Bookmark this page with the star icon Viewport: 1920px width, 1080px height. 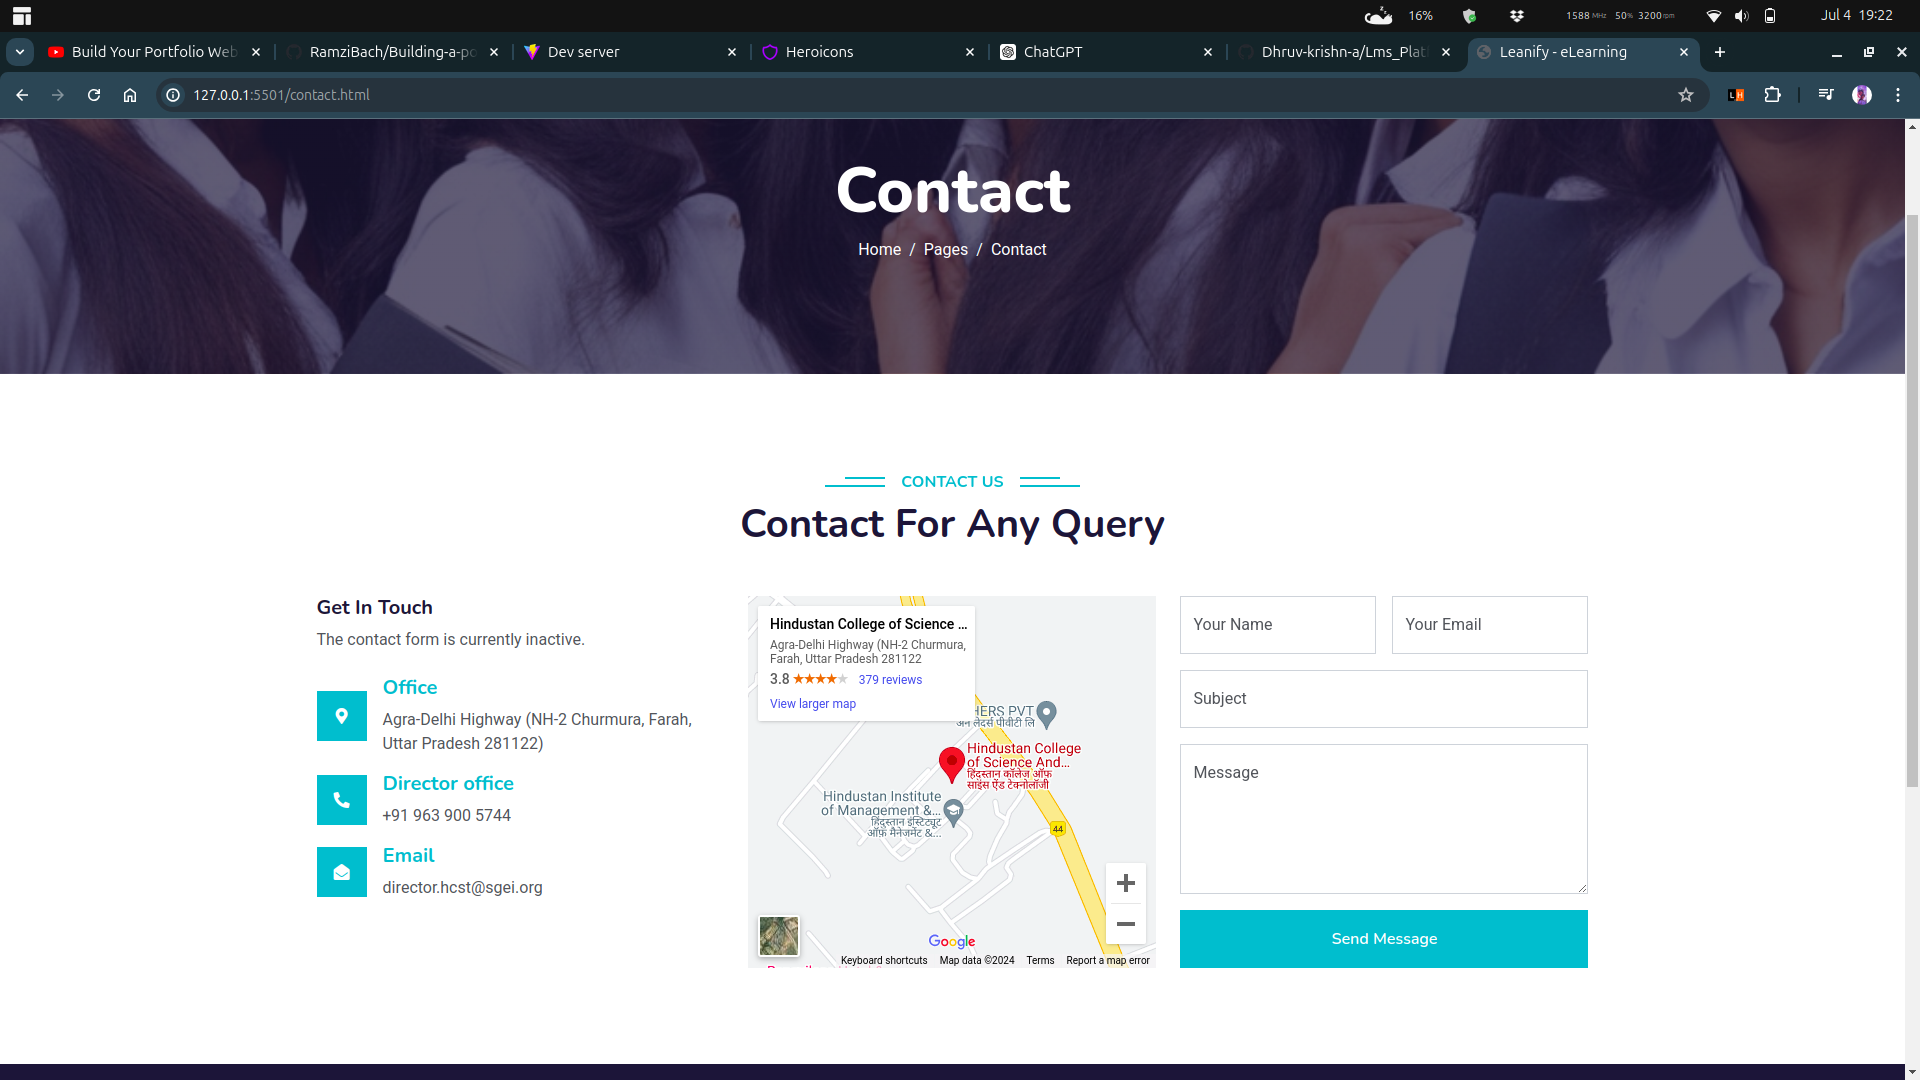[x=1686, y=95]
